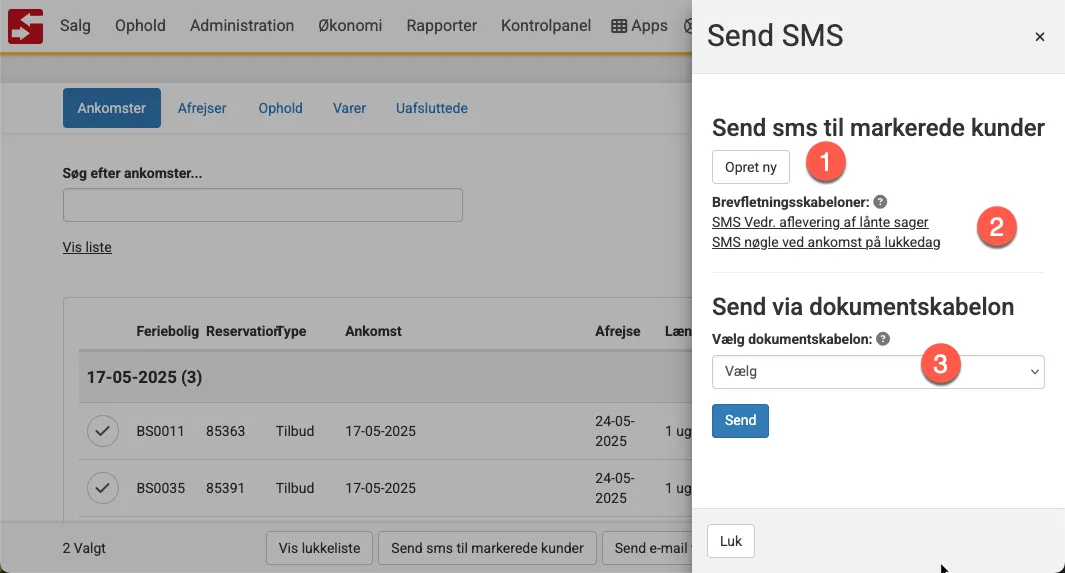Open the Apps grid menu

click(x=639, y=26)
